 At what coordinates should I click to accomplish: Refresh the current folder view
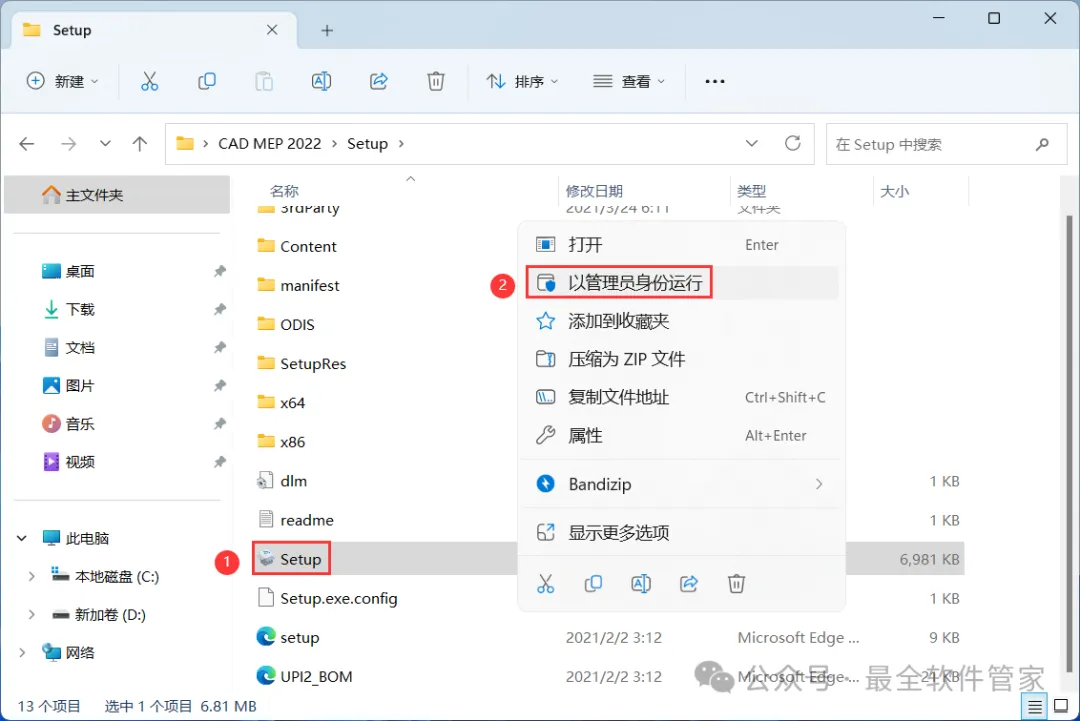(x=793, y=143)
